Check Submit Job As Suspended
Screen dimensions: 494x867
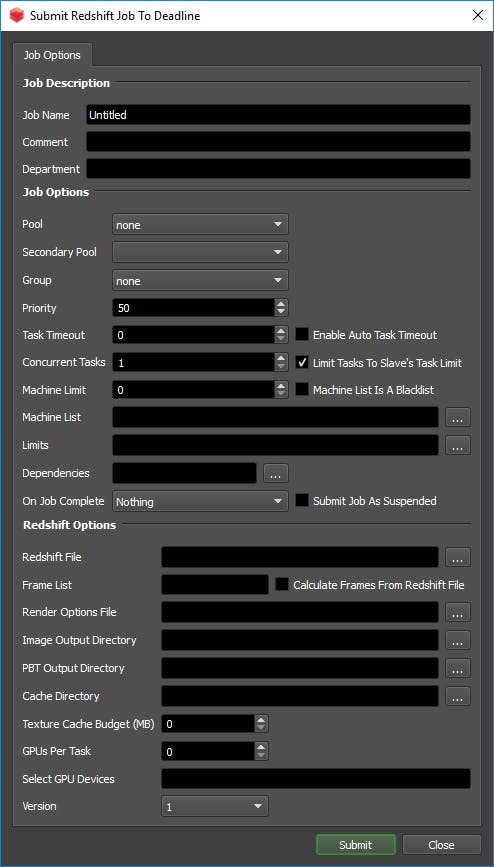tap(302, 501)
